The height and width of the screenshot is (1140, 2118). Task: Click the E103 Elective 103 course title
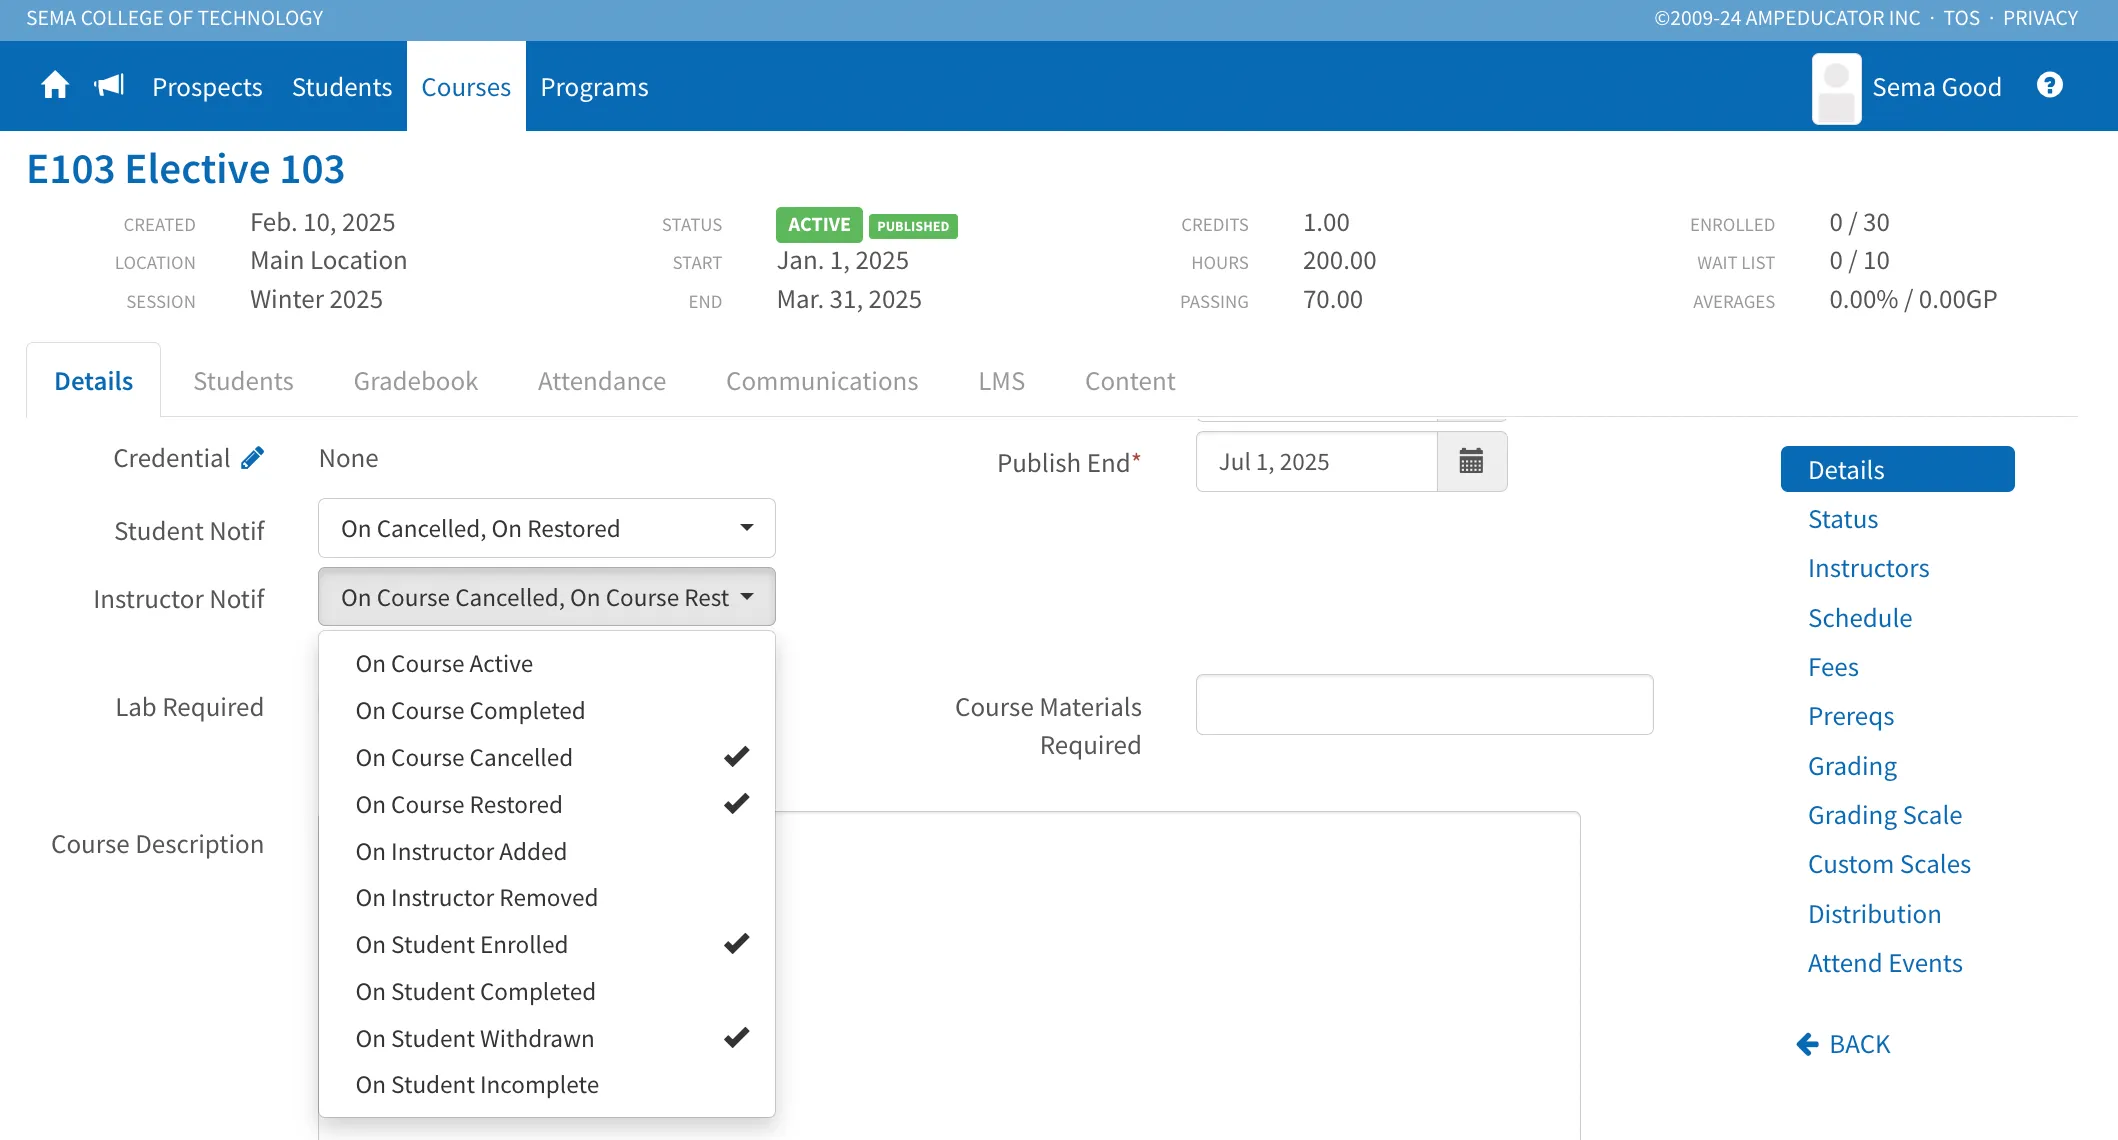point(186,169)
